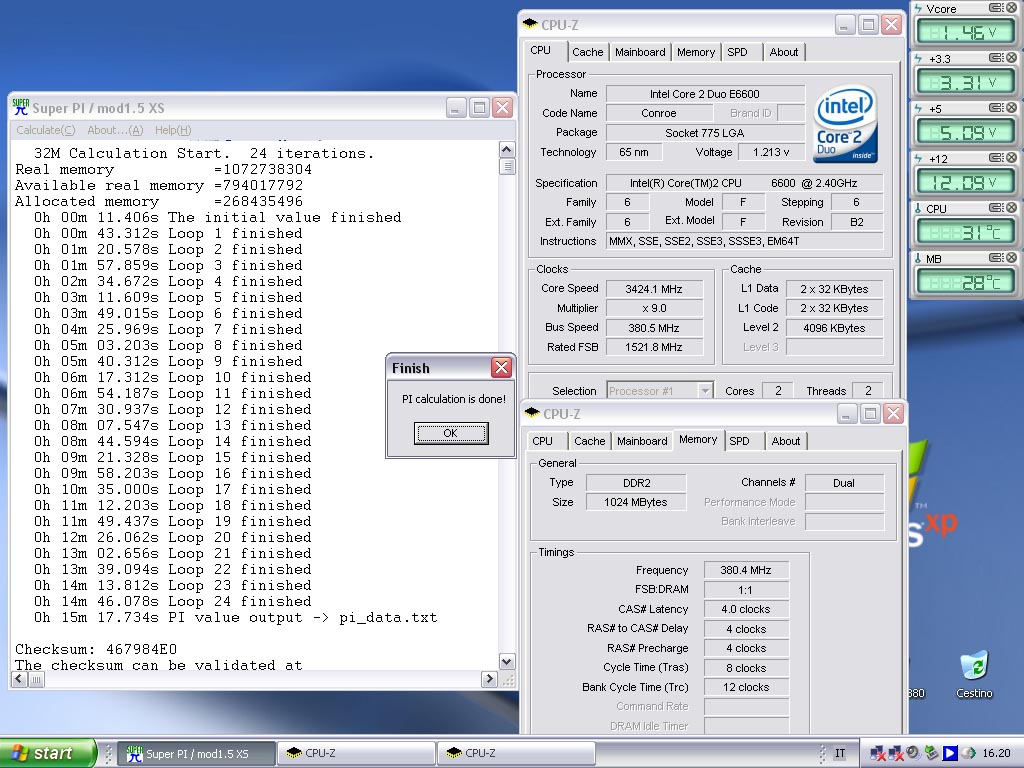This screenshot has width=1024, height=768.
Task: Open the Help(H) menu in Super PI
Action: [x=173, y=130]
